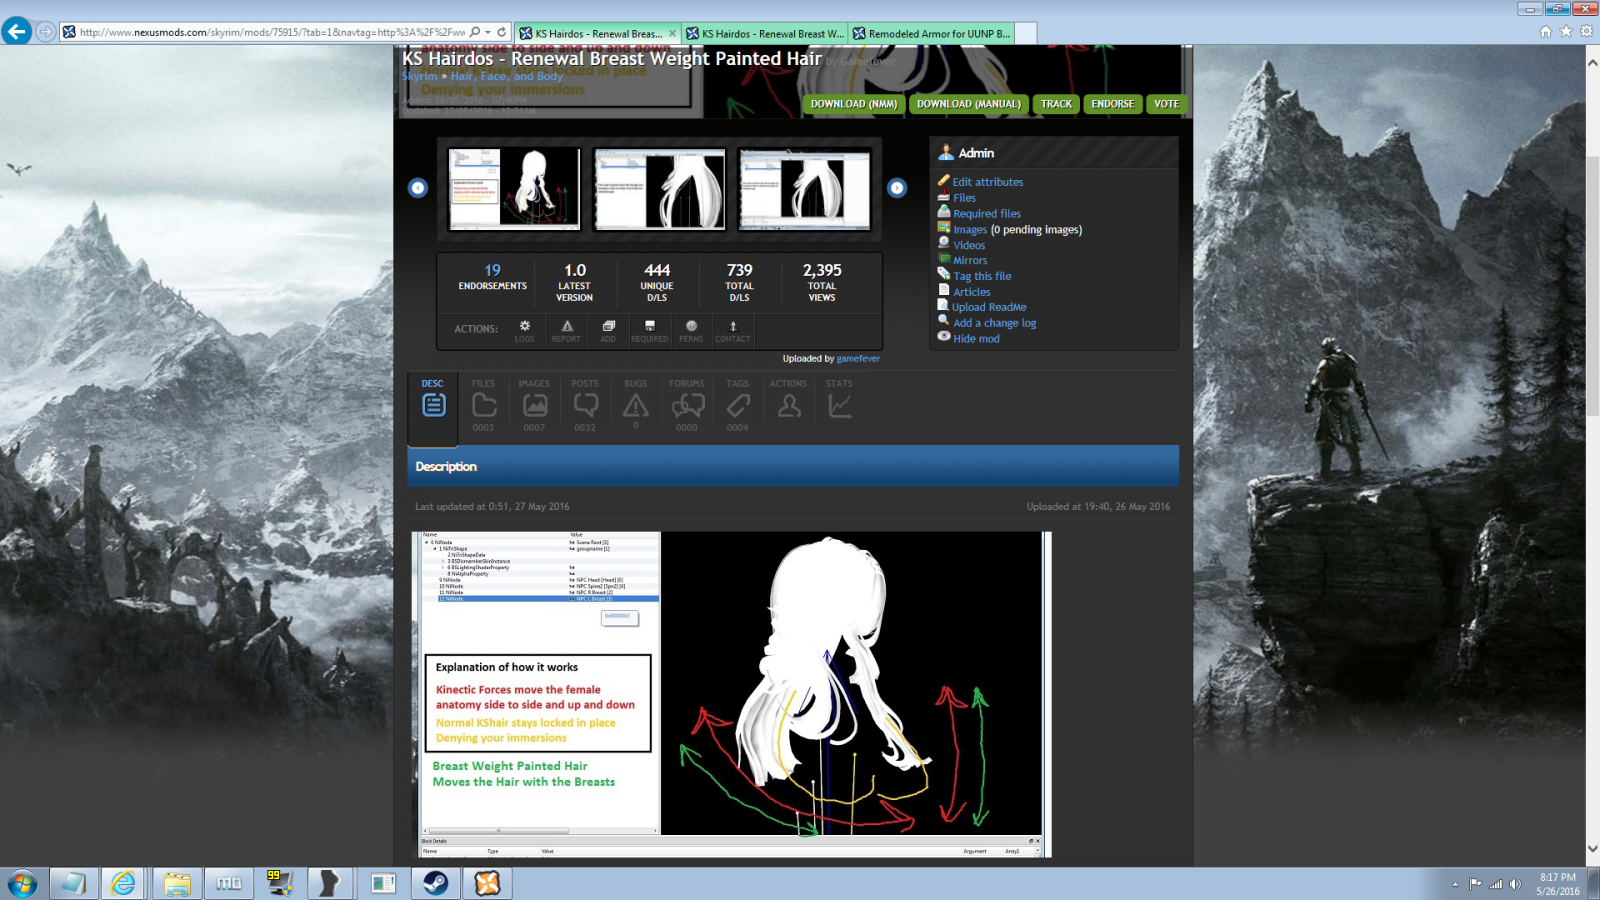Image resolution: width=1600 pixels, height=900 pixels.
Task: Click the address bar URL field
Action: pos(270,32)
